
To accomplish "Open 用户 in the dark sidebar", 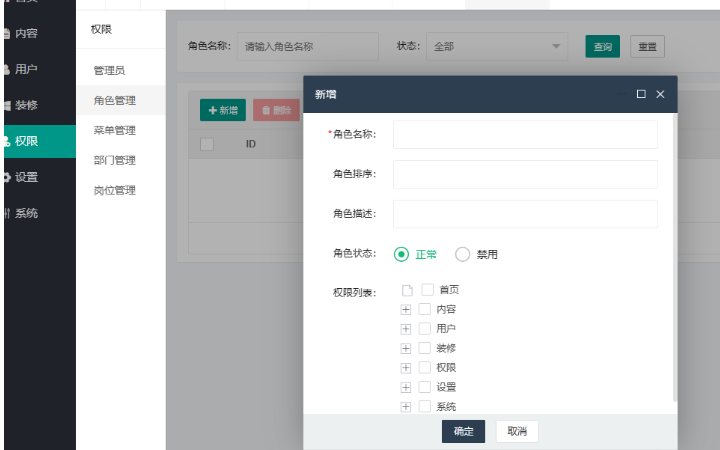I will [x=26, y=69].
